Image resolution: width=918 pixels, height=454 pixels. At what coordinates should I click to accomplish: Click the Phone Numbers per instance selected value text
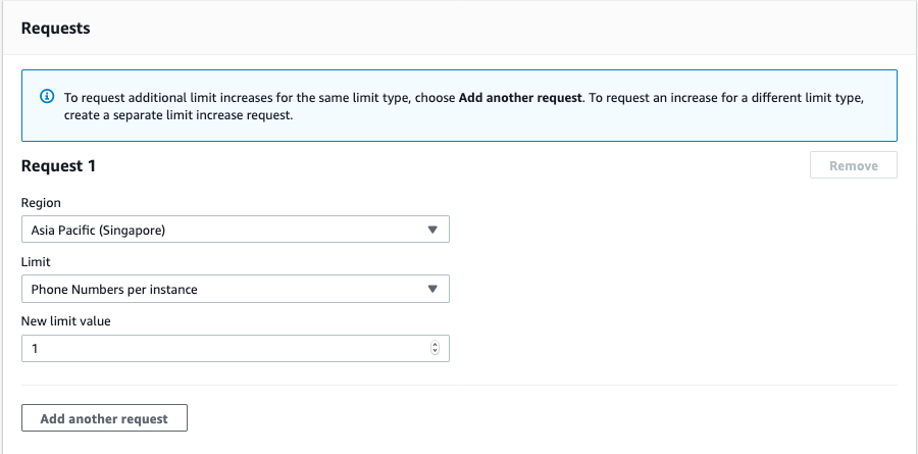pyautogui.click(x=114, y=290)
